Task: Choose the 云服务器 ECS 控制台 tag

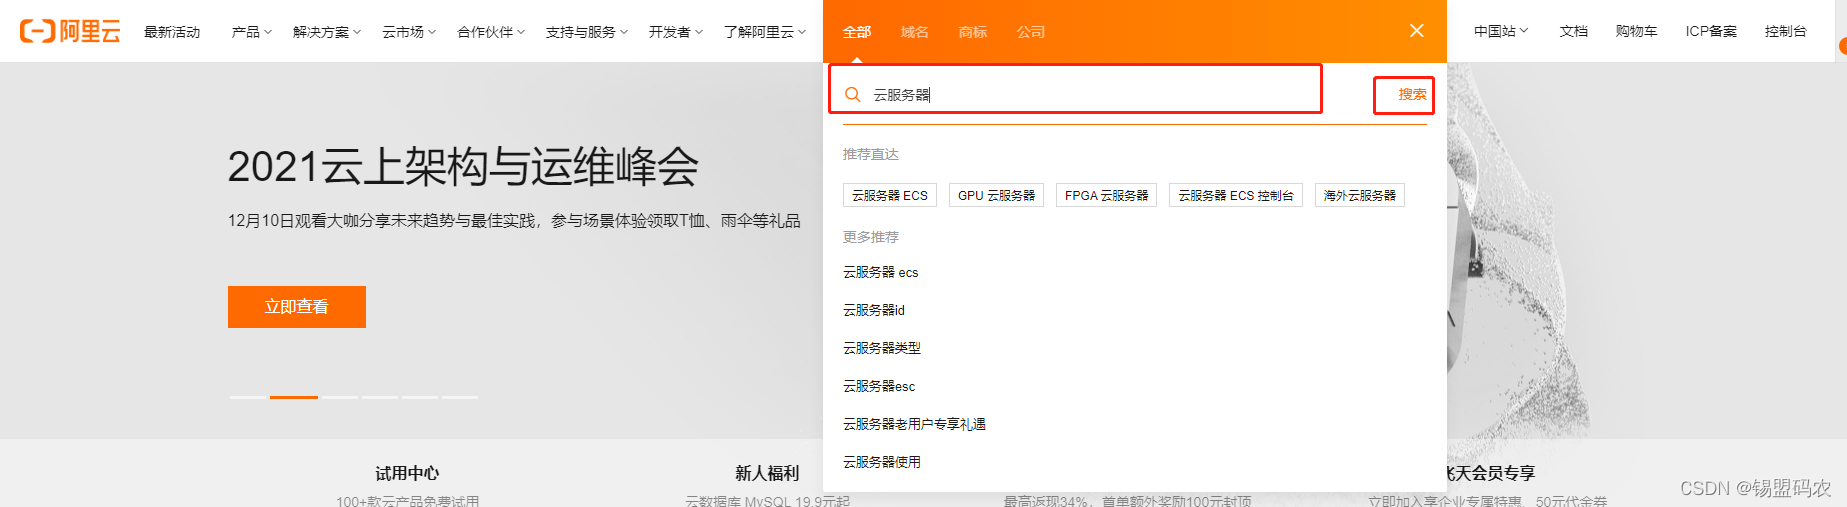Action: pyautogui.click(x=1236, y=195)
